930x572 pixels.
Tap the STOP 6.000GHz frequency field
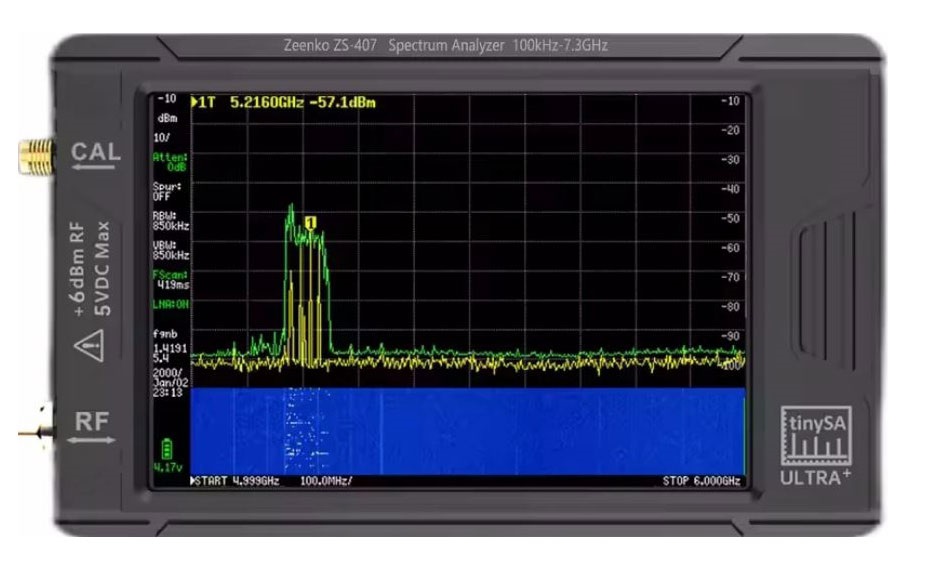(x=701, y=481)
